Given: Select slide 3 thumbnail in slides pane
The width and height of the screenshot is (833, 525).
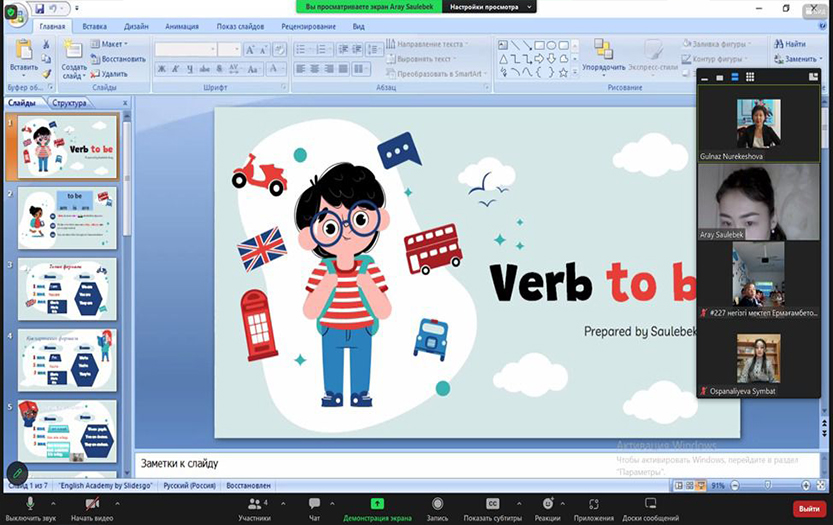Looking at the screenshot, I should coord(67,289).
